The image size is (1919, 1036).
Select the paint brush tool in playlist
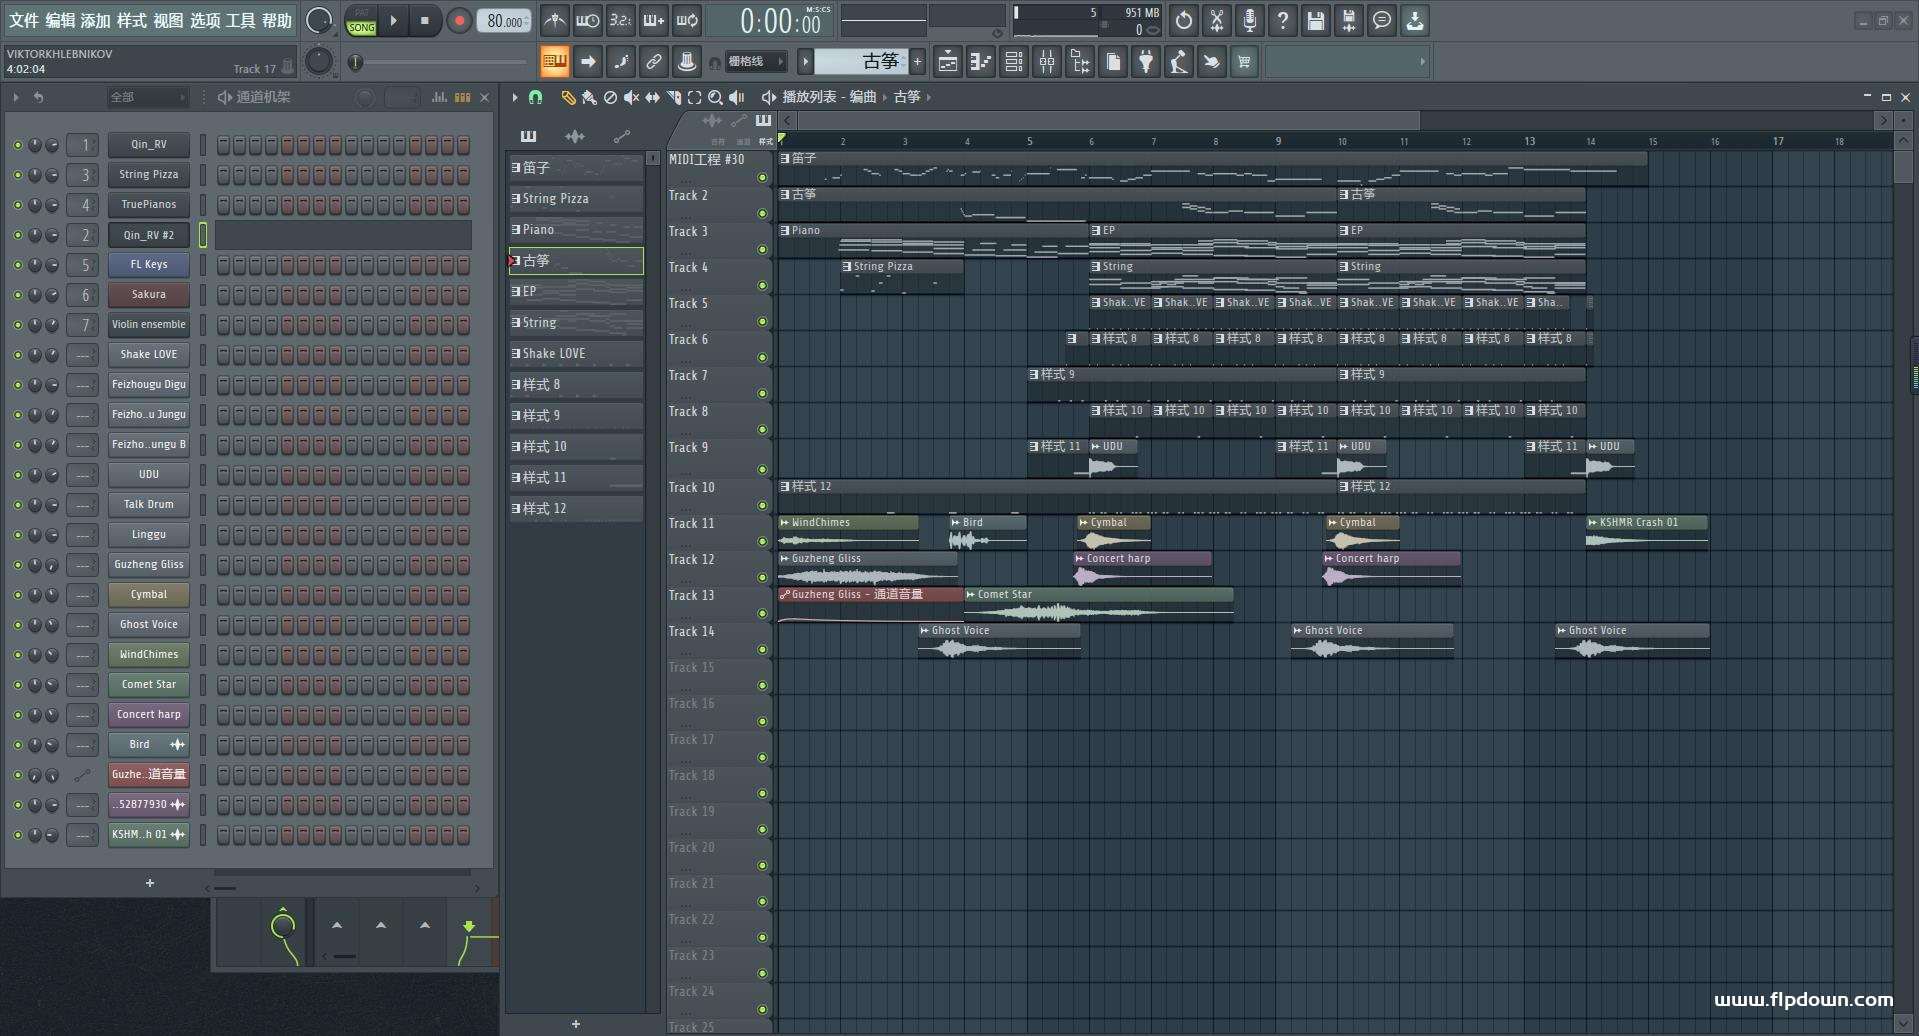[589, 97]
